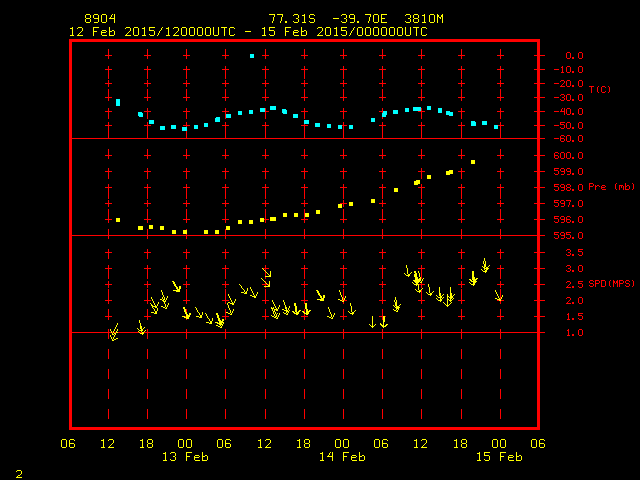Click the Pre (mb) pressure axis title
This screenshot has width=640, height=480.
611,187
